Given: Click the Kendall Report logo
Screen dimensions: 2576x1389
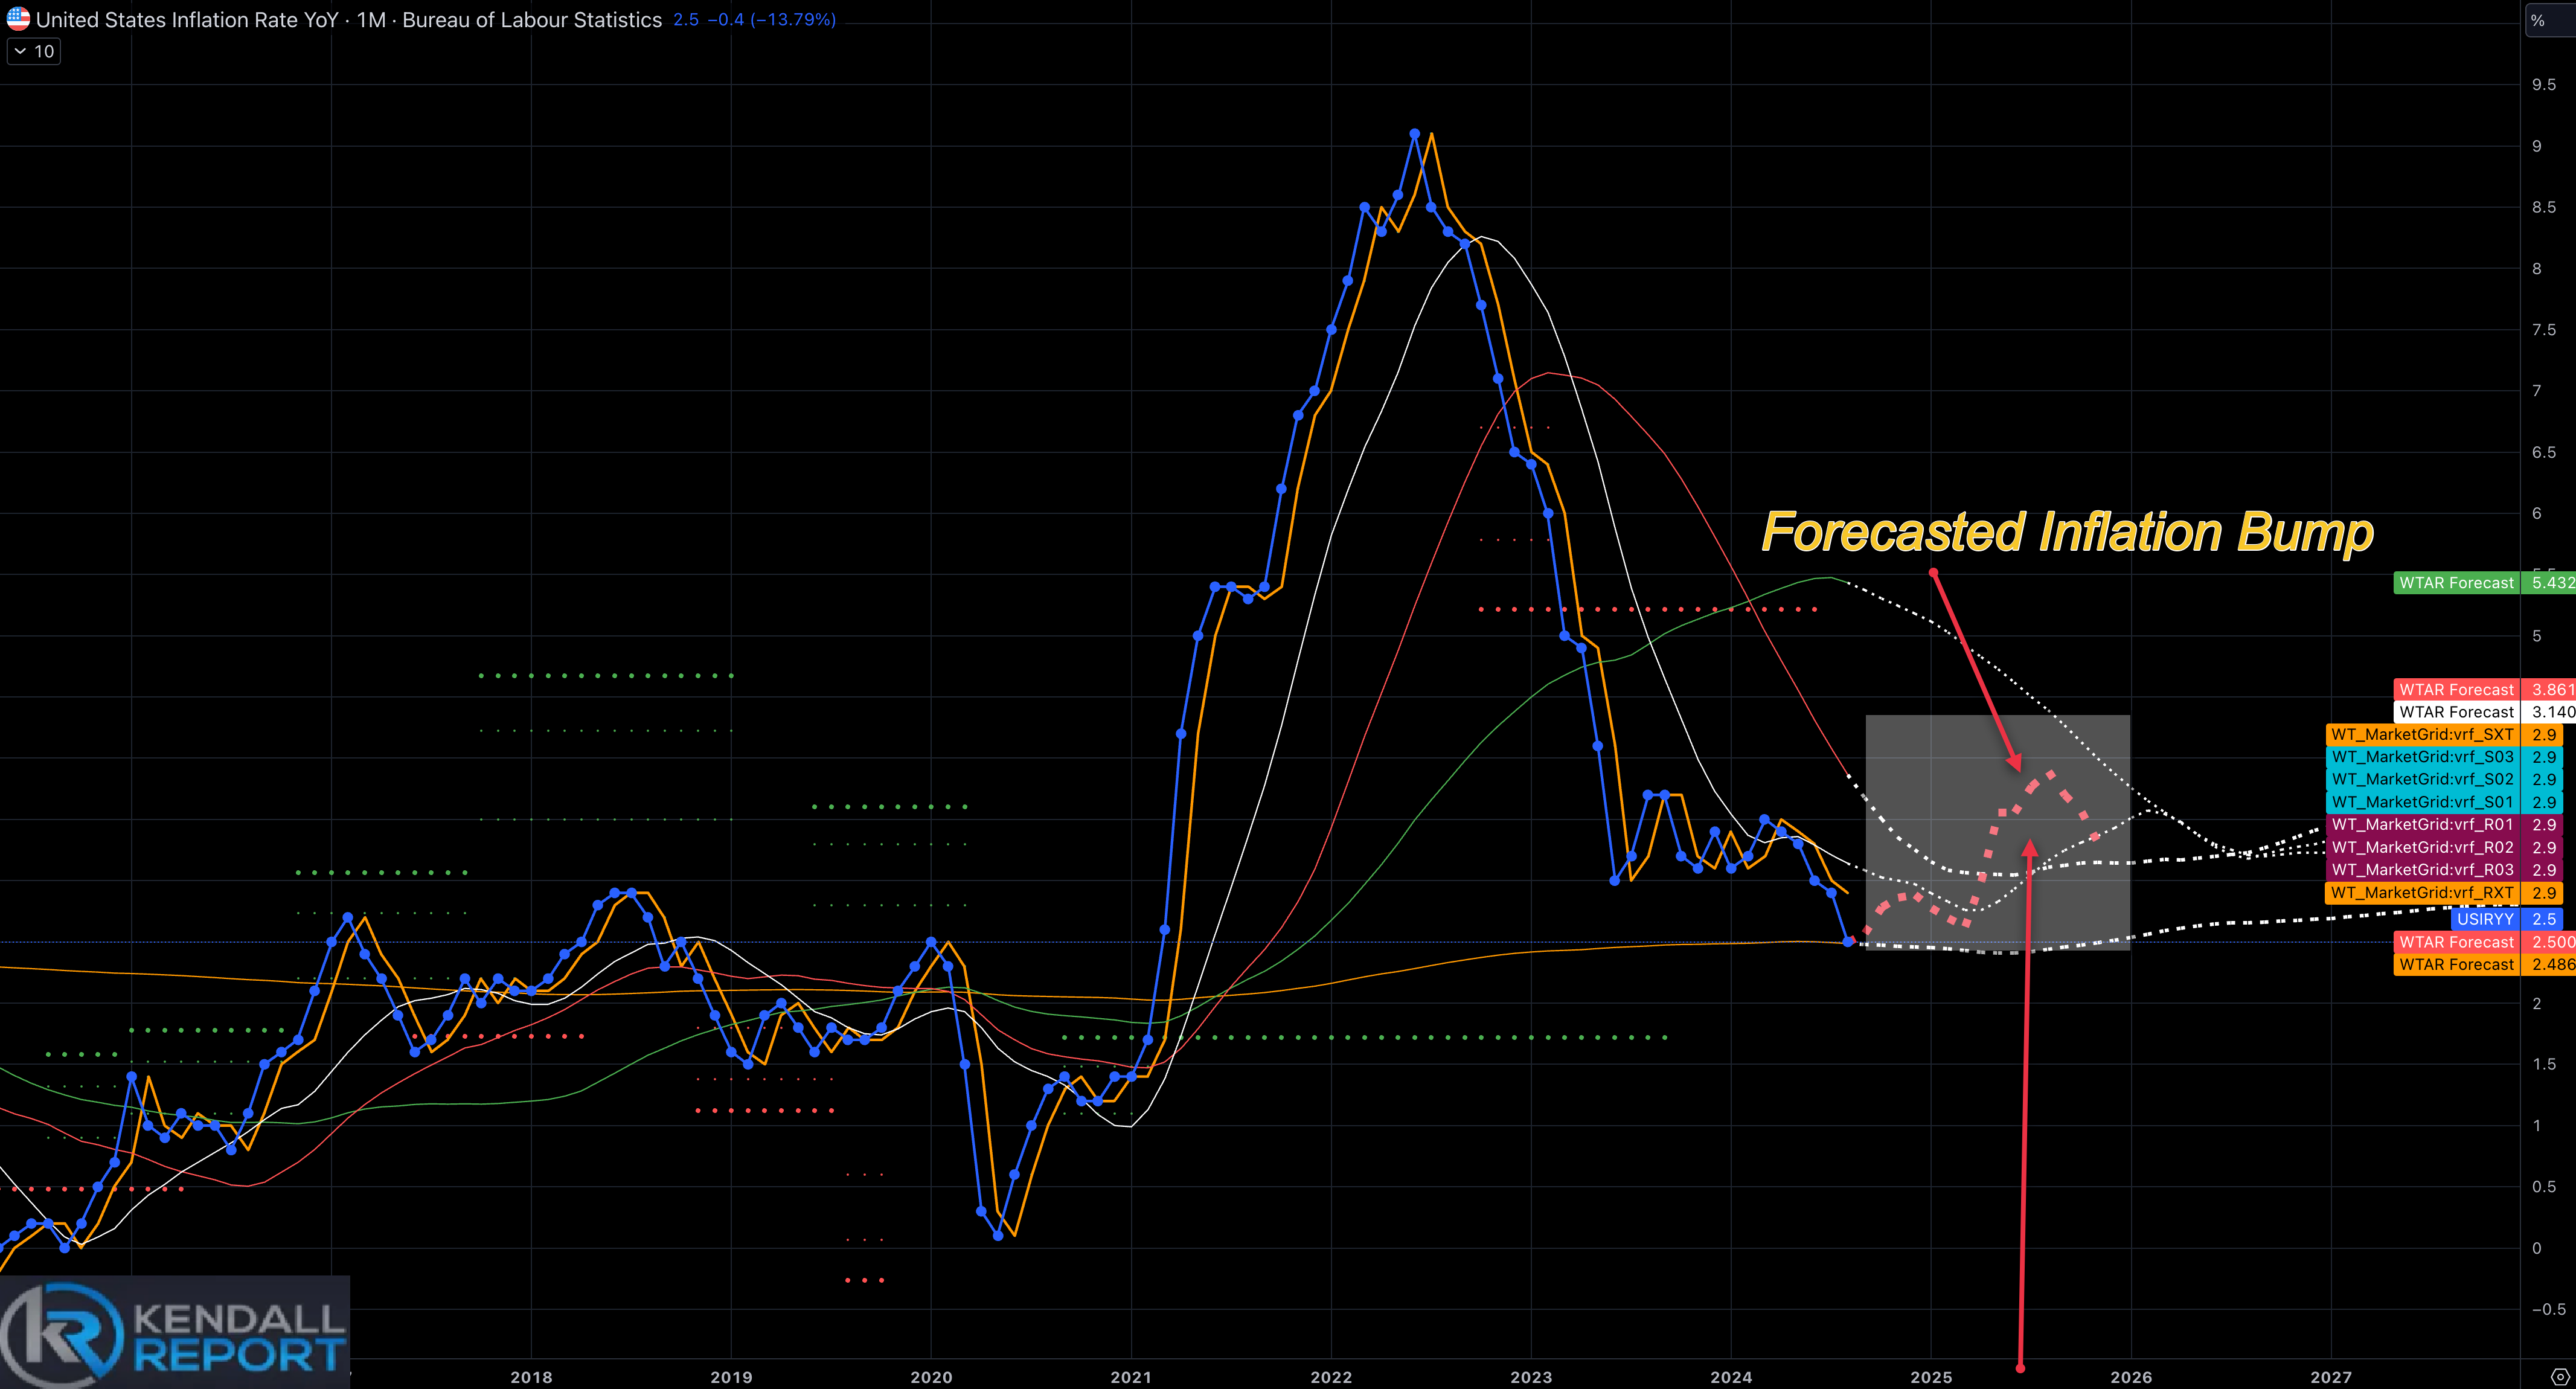Looking at the screenshot, I should [175, 1333].
